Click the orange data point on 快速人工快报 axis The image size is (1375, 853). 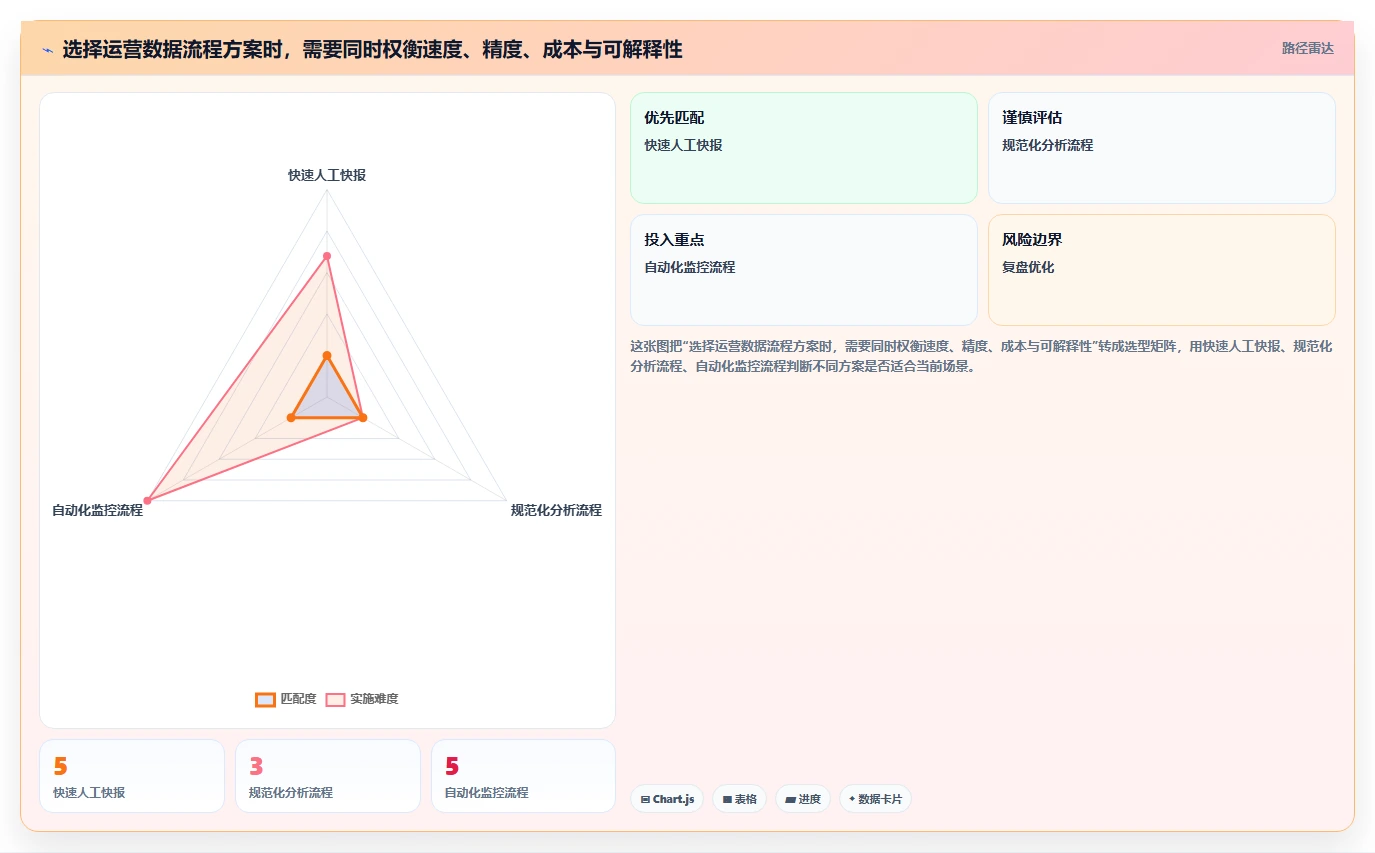click(x=327, y=355)
